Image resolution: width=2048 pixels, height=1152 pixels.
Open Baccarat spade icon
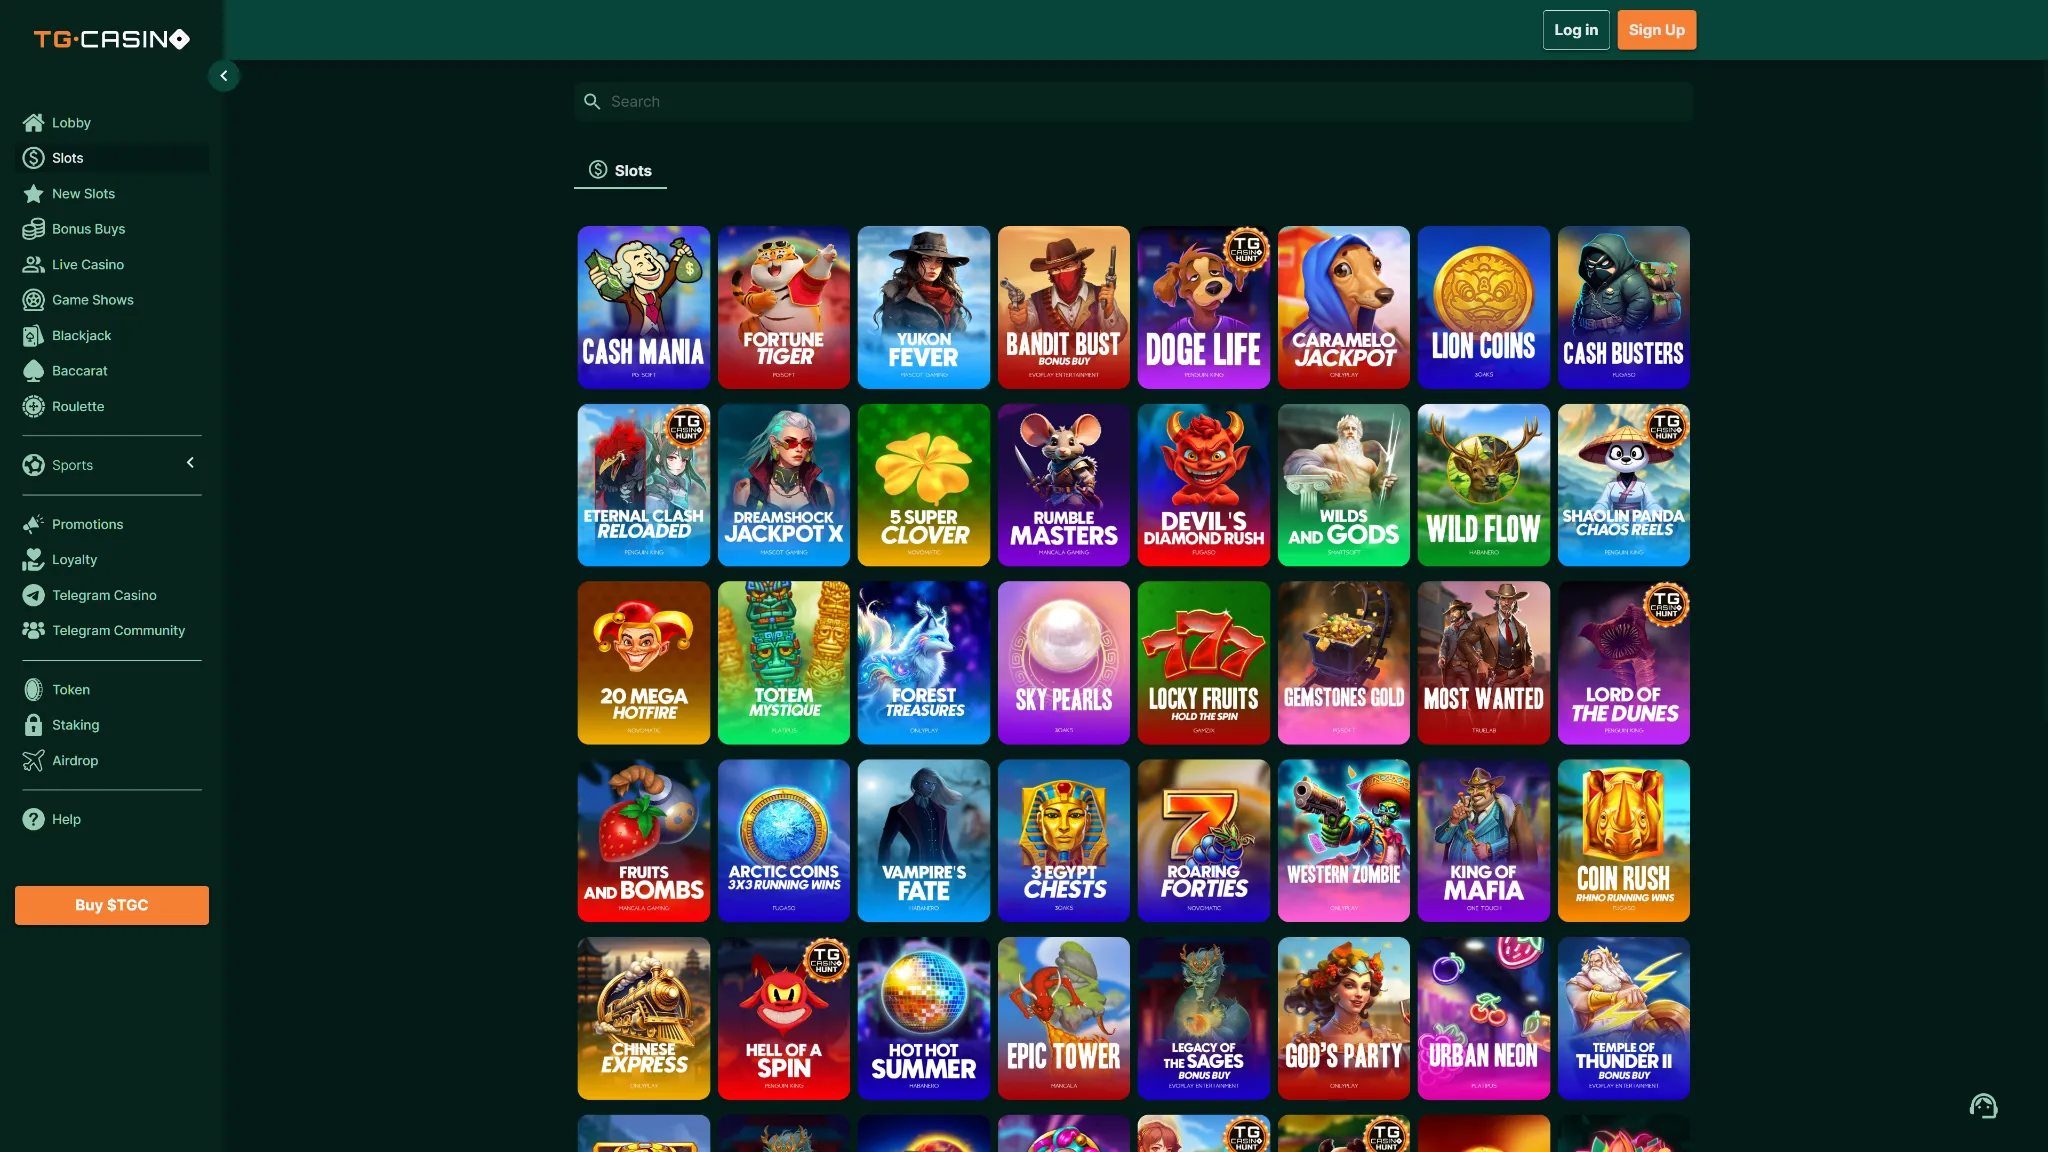click(x=34, y=371)
